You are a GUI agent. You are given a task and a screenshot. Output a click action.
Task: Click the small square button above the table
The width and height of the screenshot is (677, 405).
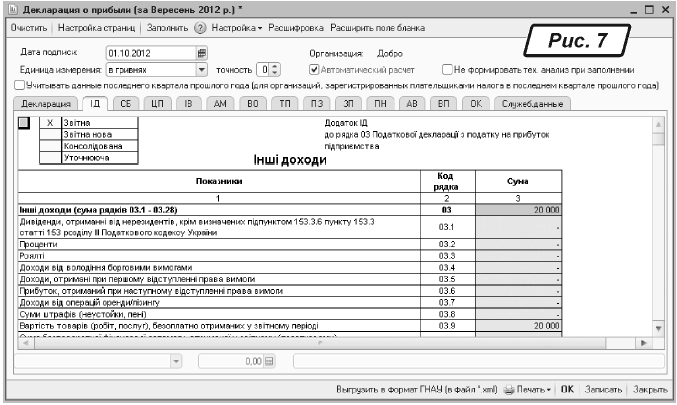(x=24, y=122)
